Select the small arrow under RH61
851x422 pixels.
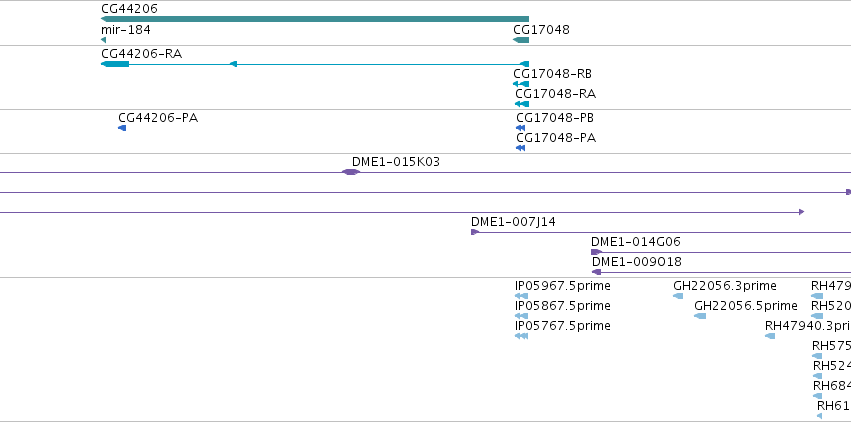point(820,416)
